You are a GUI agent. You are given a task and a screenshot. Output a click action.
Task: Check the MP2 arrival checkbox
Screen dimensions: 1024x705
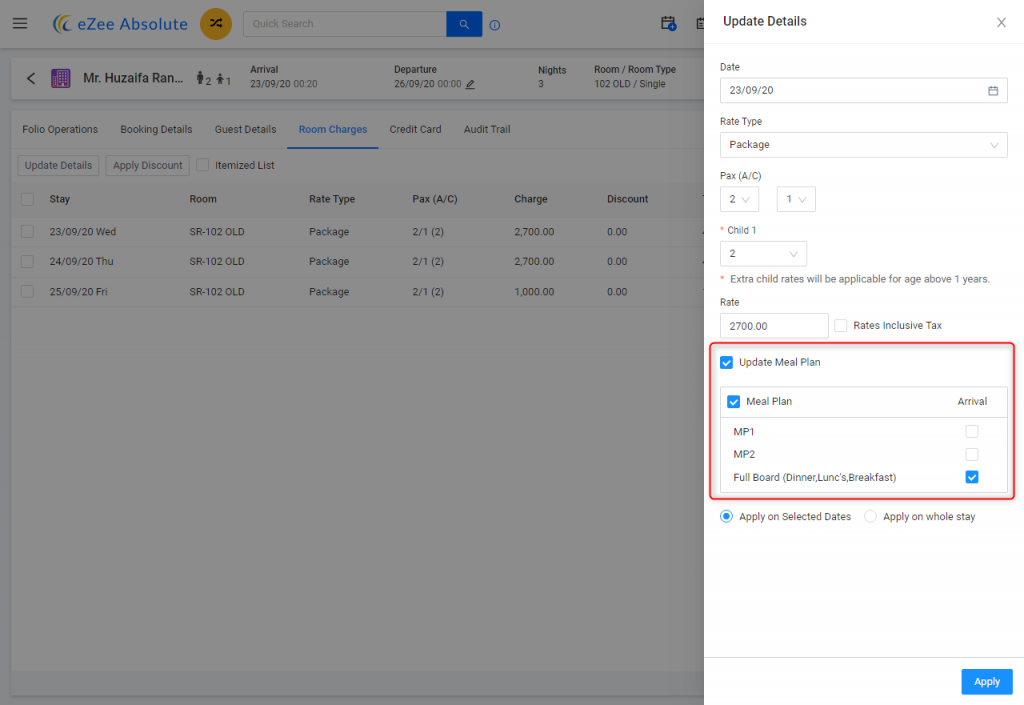click(972, 454)
